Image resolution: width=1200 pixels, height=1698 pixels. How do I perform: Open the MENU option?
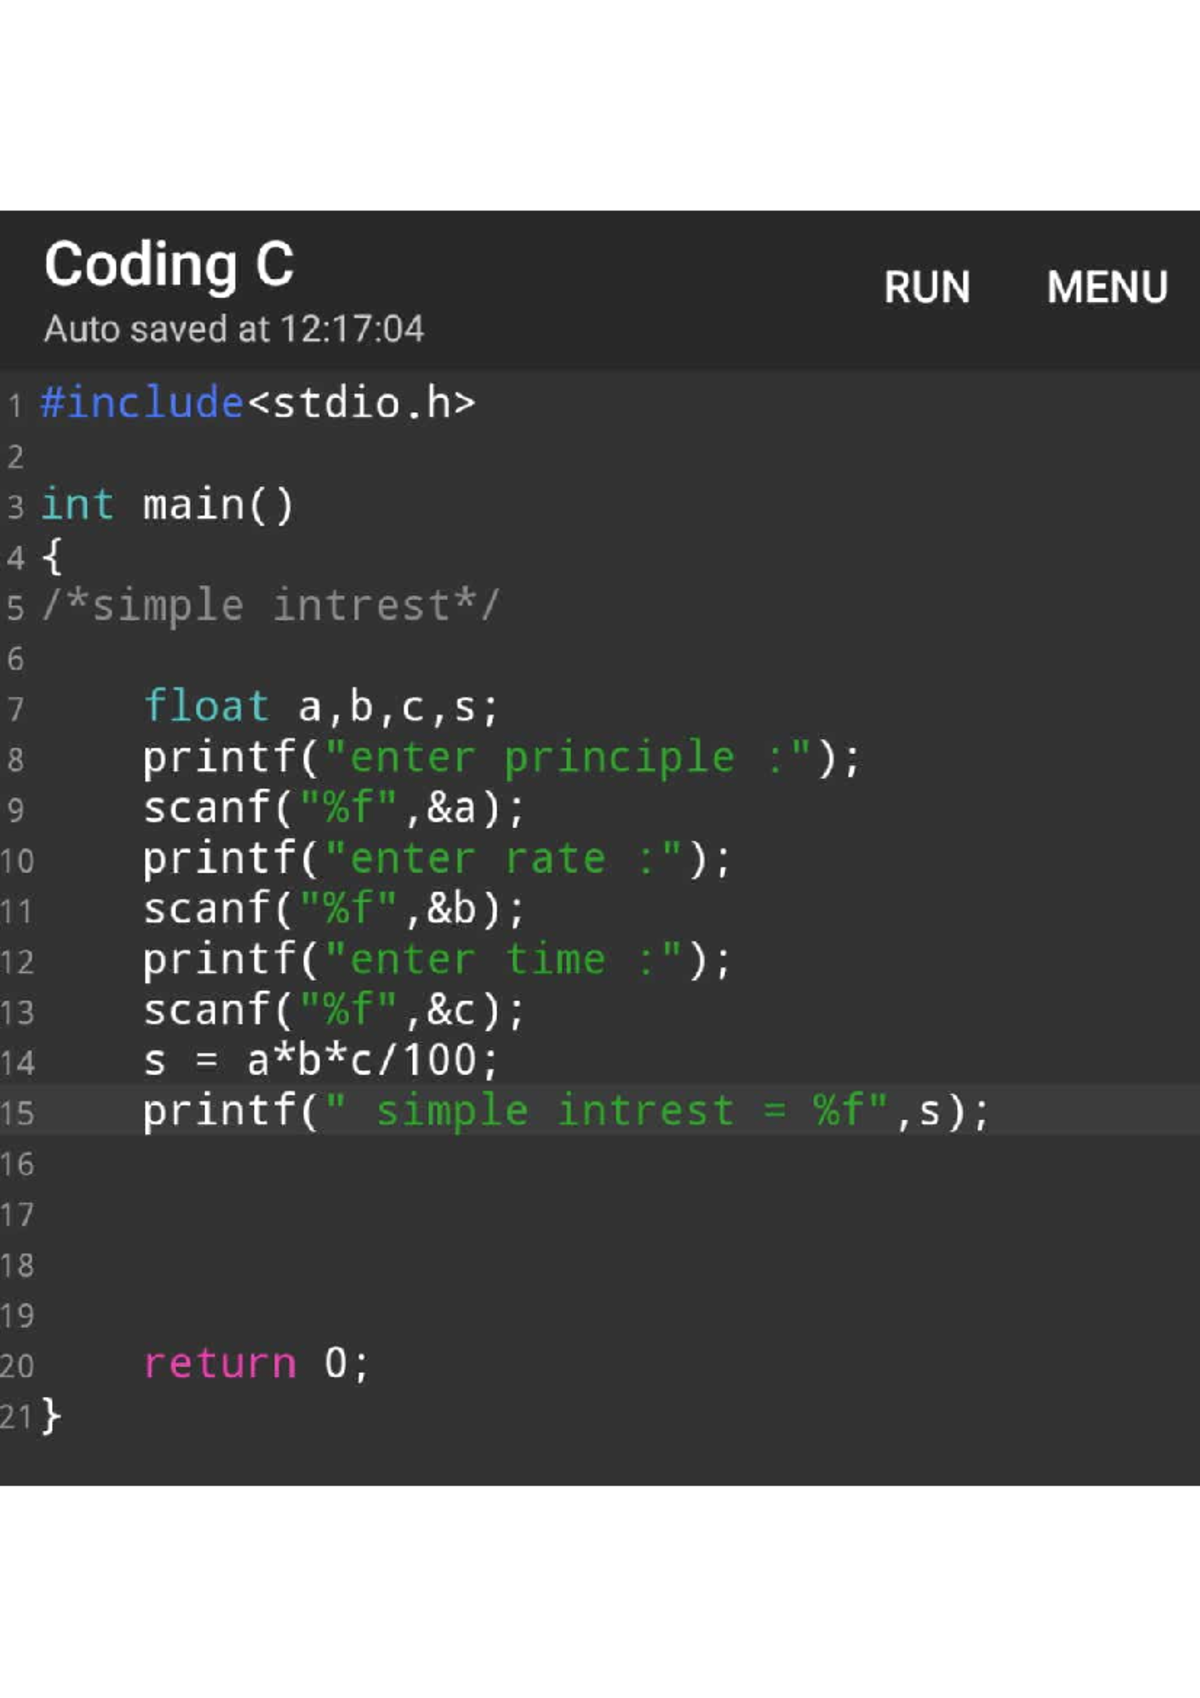1107,288
